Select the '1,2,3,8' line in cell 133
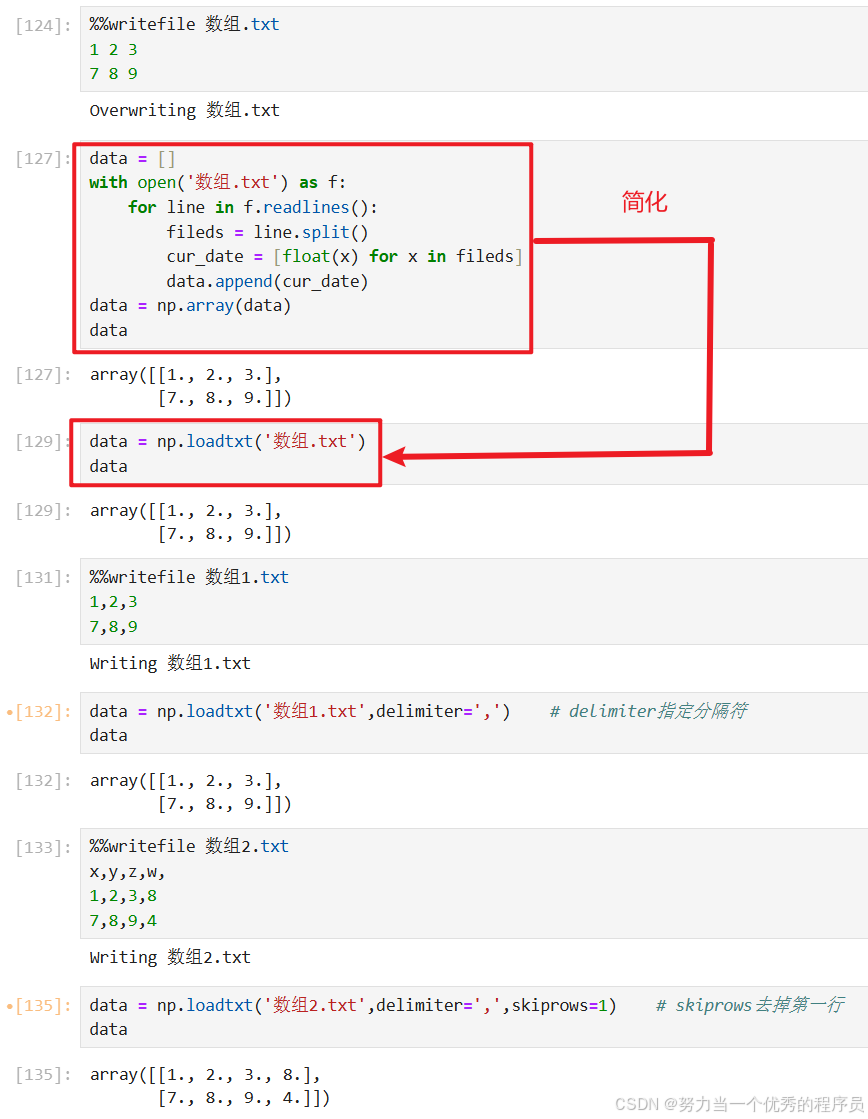The height and width of the screenshot is (1119, 868). click(123, 896)
